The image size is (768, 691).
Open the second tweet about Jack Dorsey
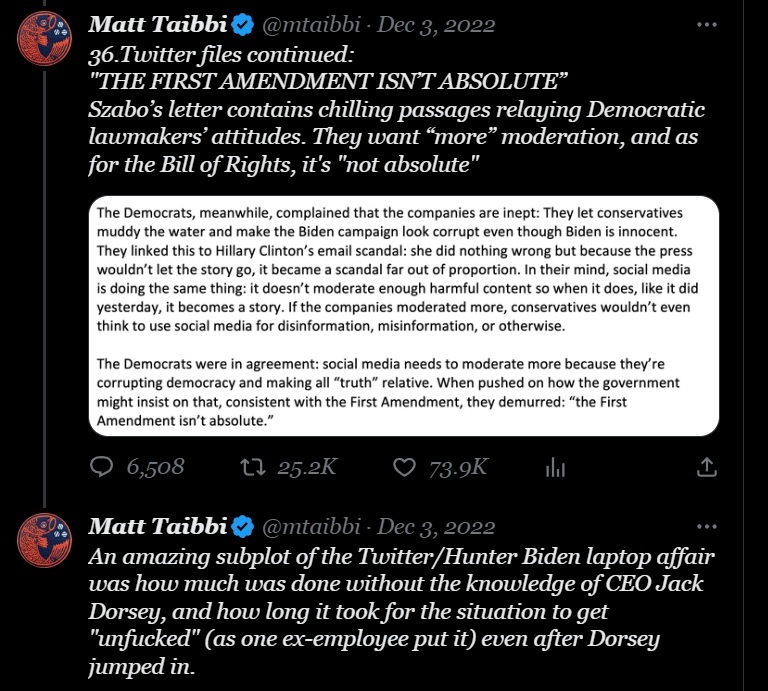pos(400,610)
